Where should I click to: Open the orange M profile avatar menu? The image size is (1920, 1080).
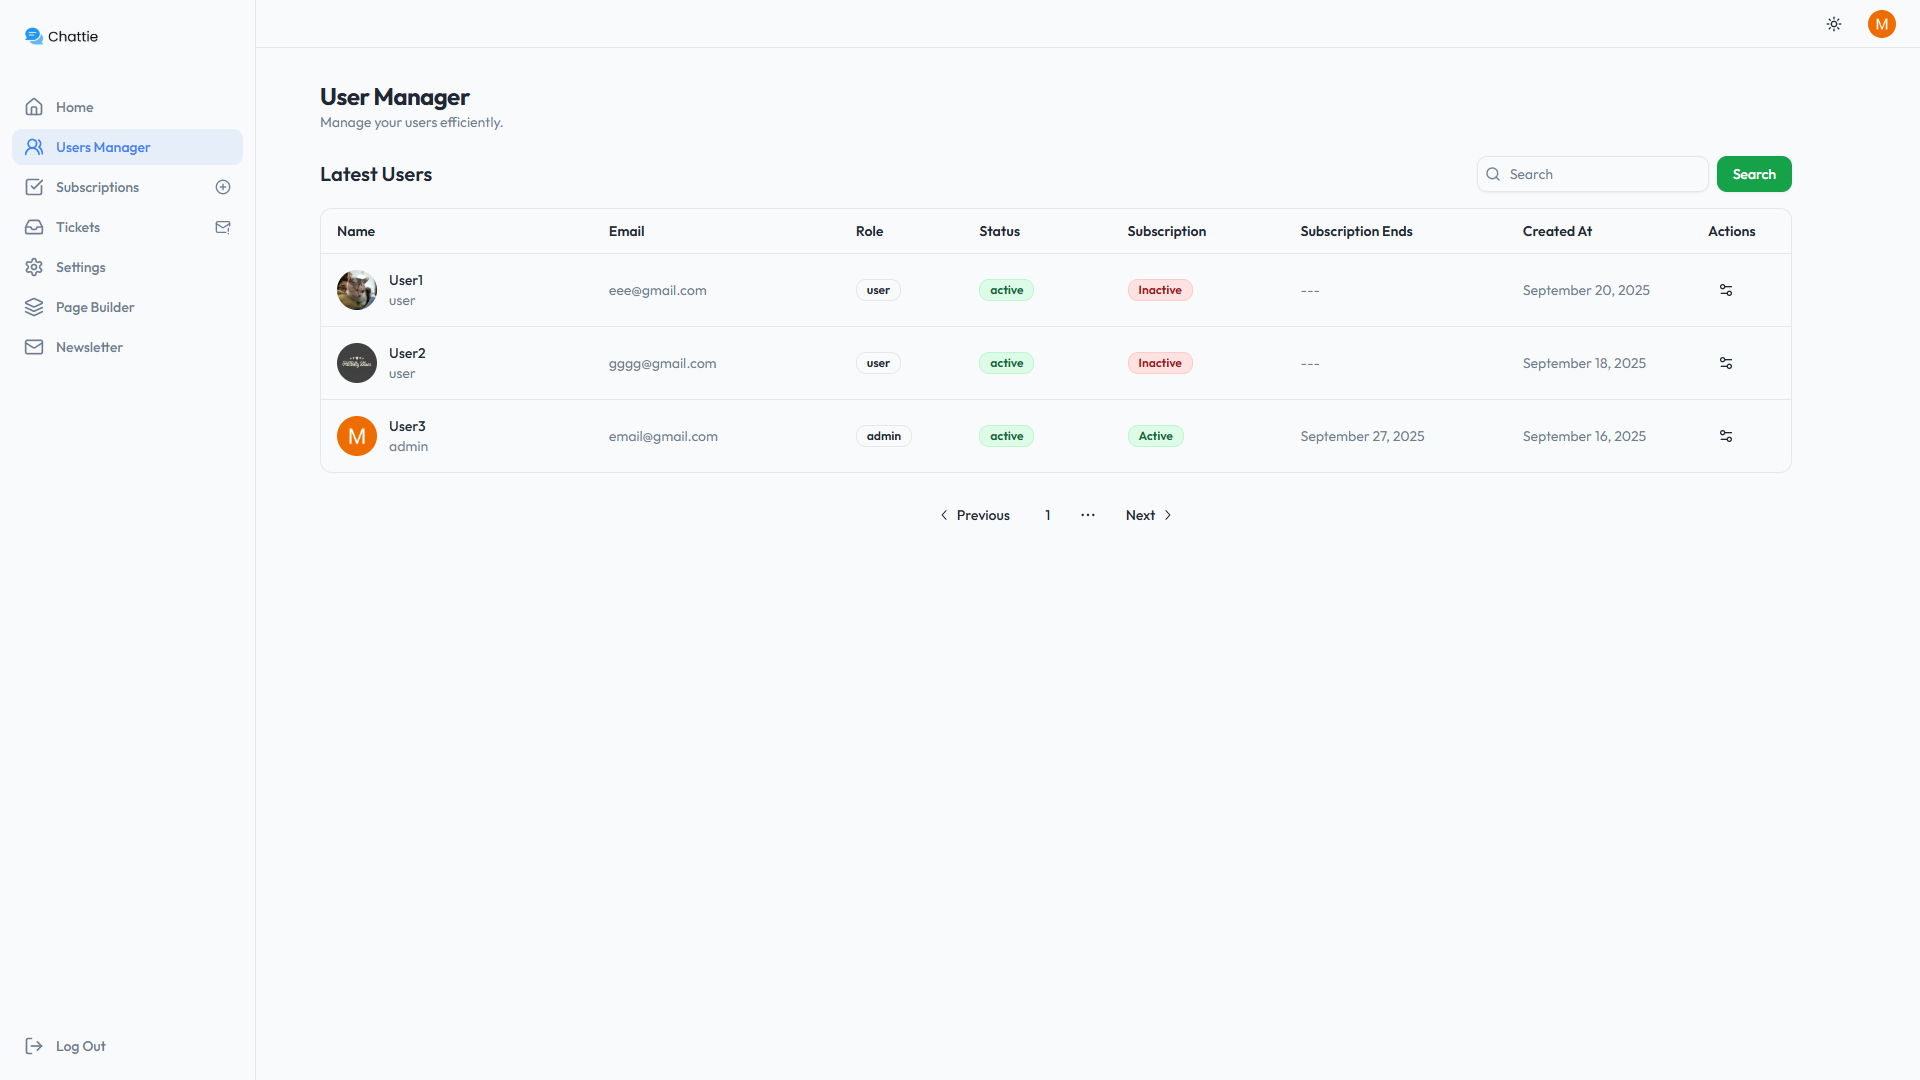coord(1881,24)
